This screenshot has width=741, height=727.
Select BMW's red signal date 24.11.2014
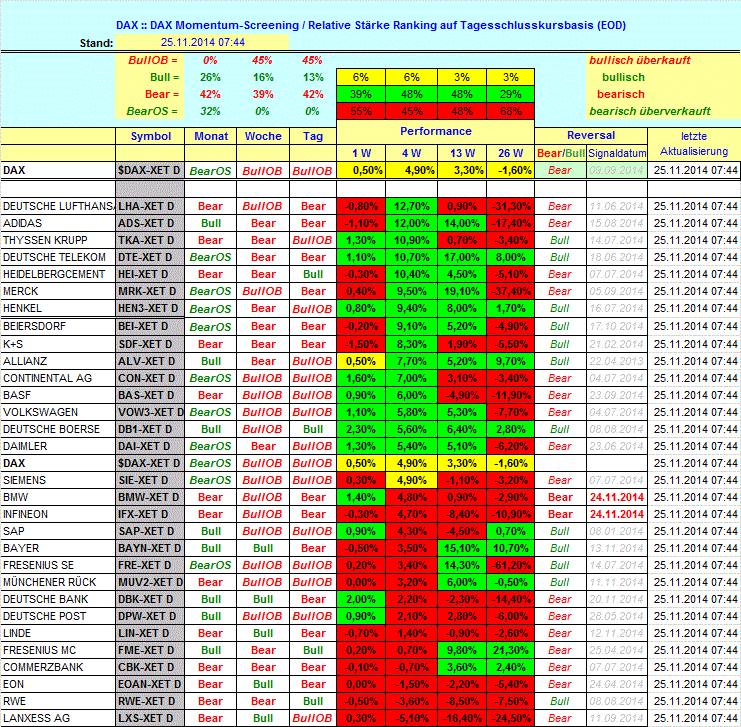point(616,496)
